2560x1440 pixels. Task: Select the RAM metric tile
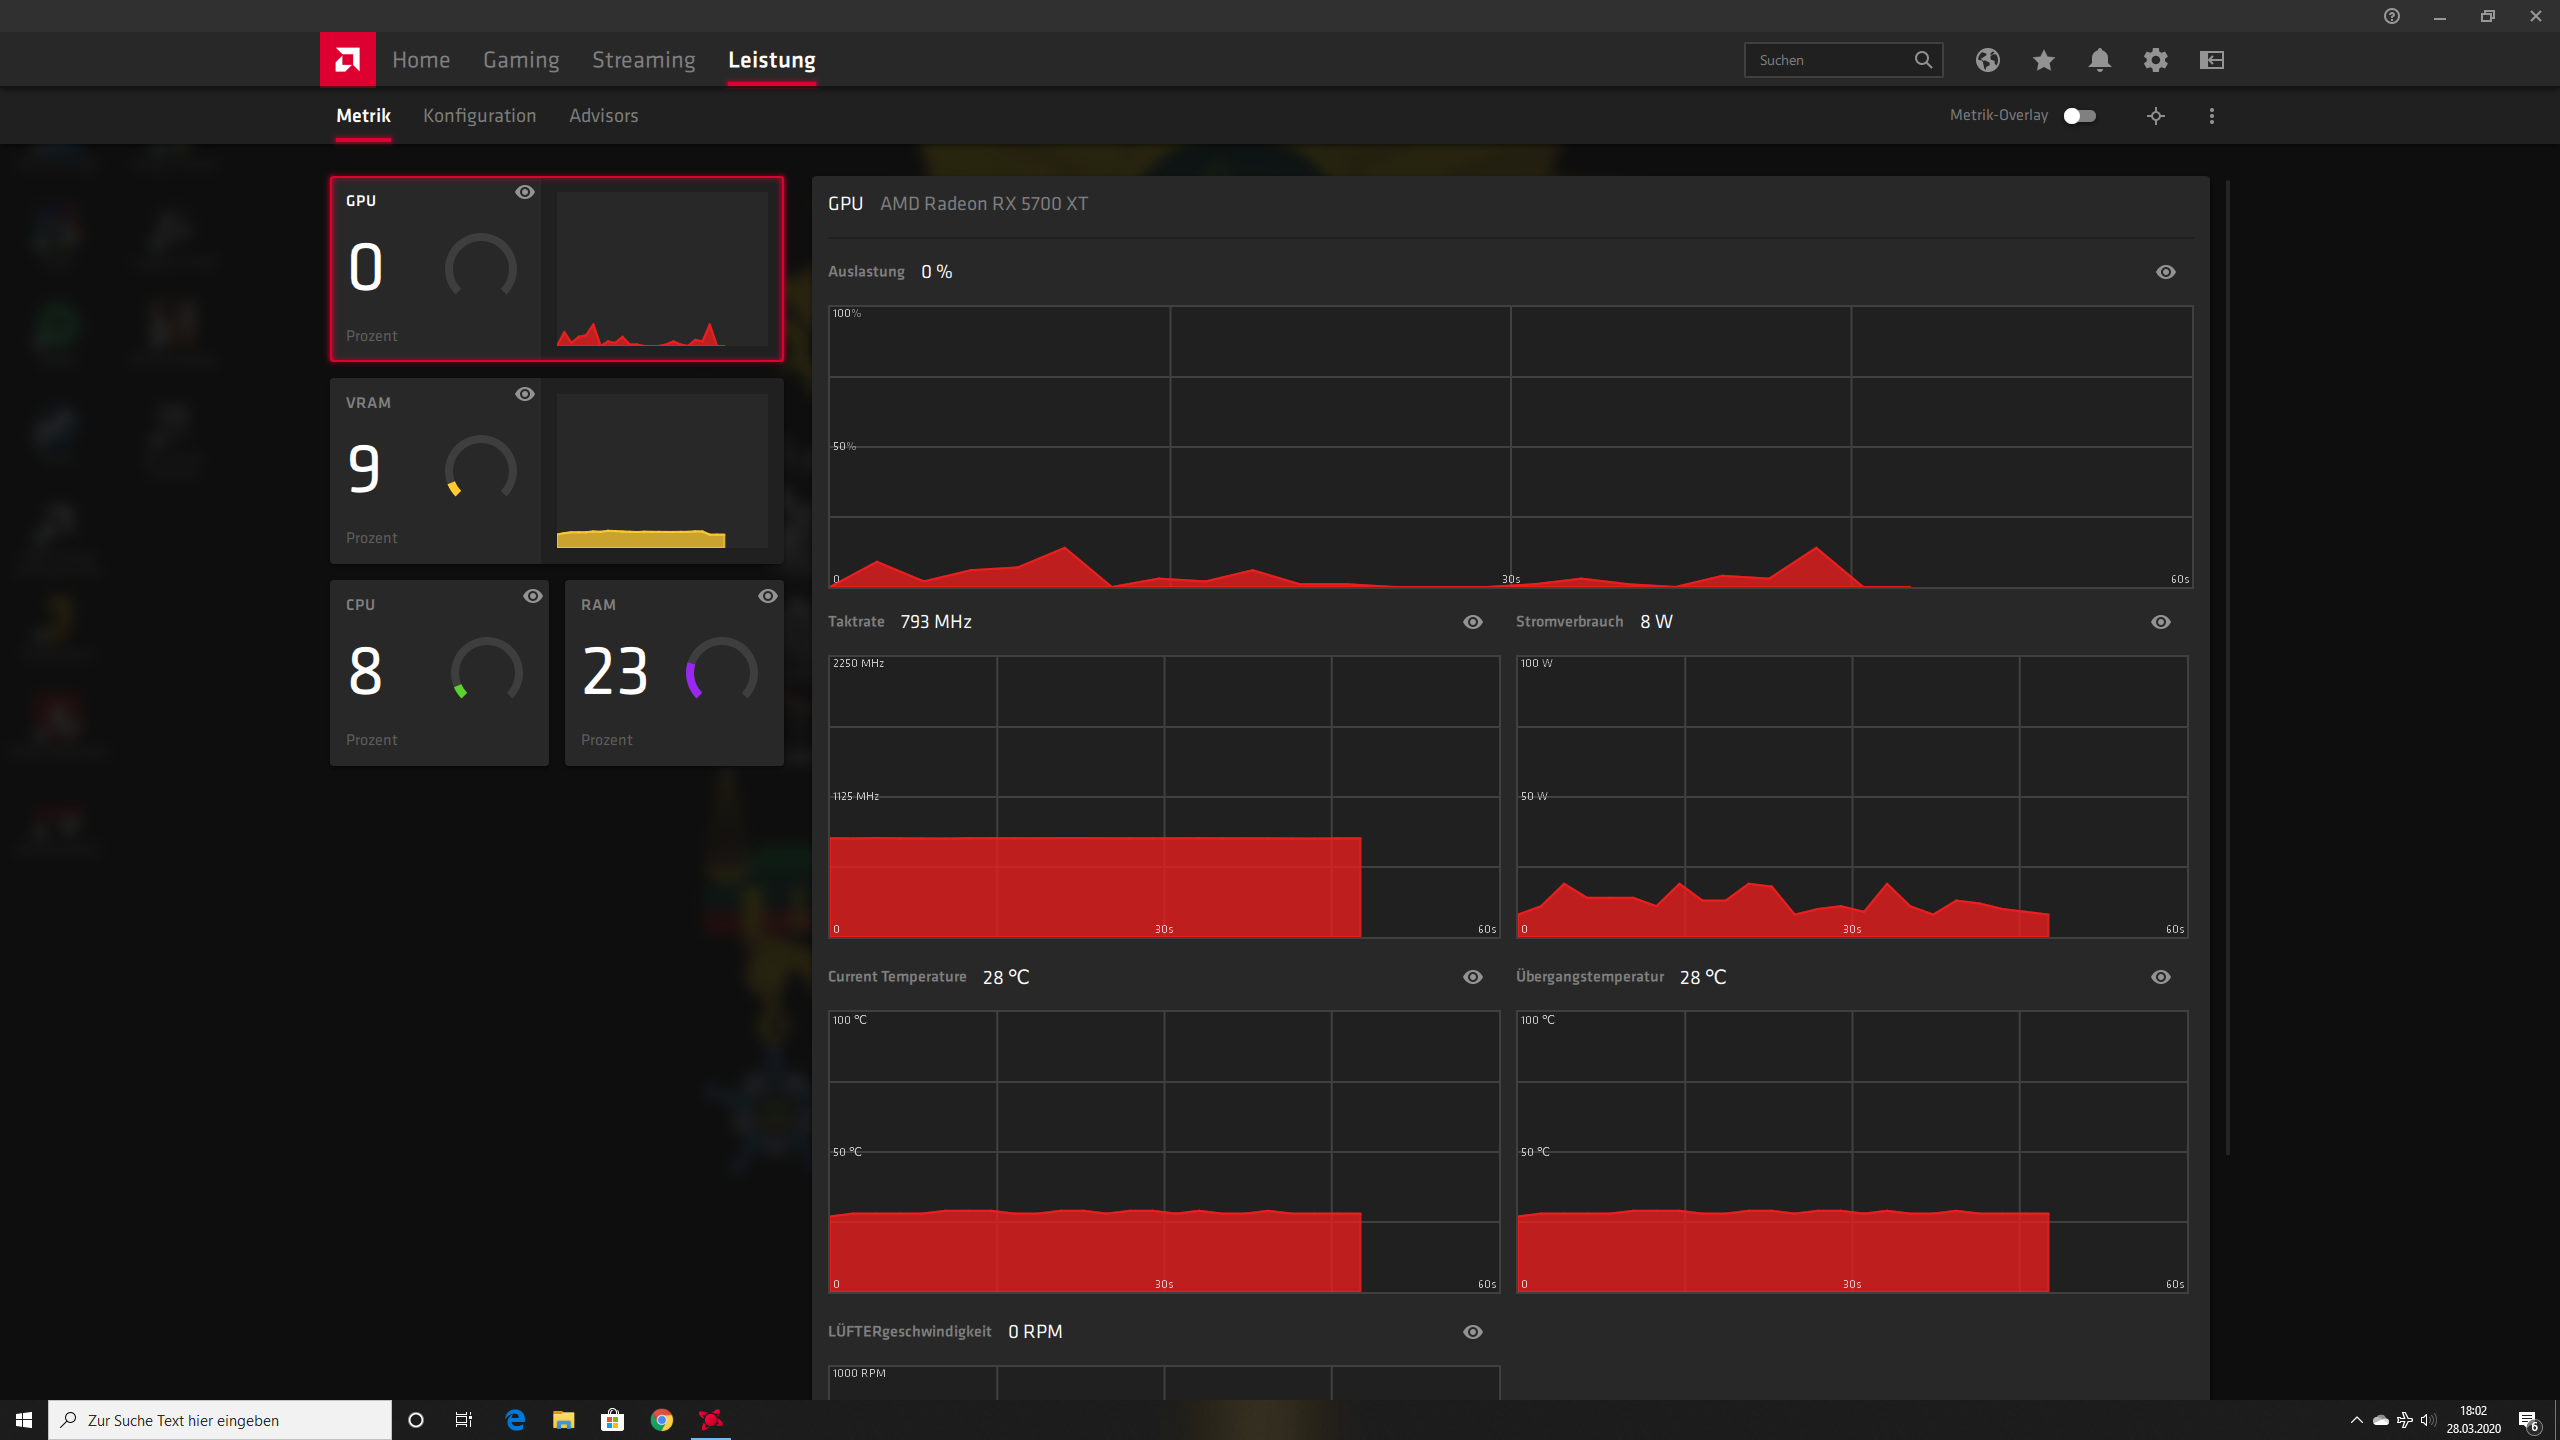point(673,673)
